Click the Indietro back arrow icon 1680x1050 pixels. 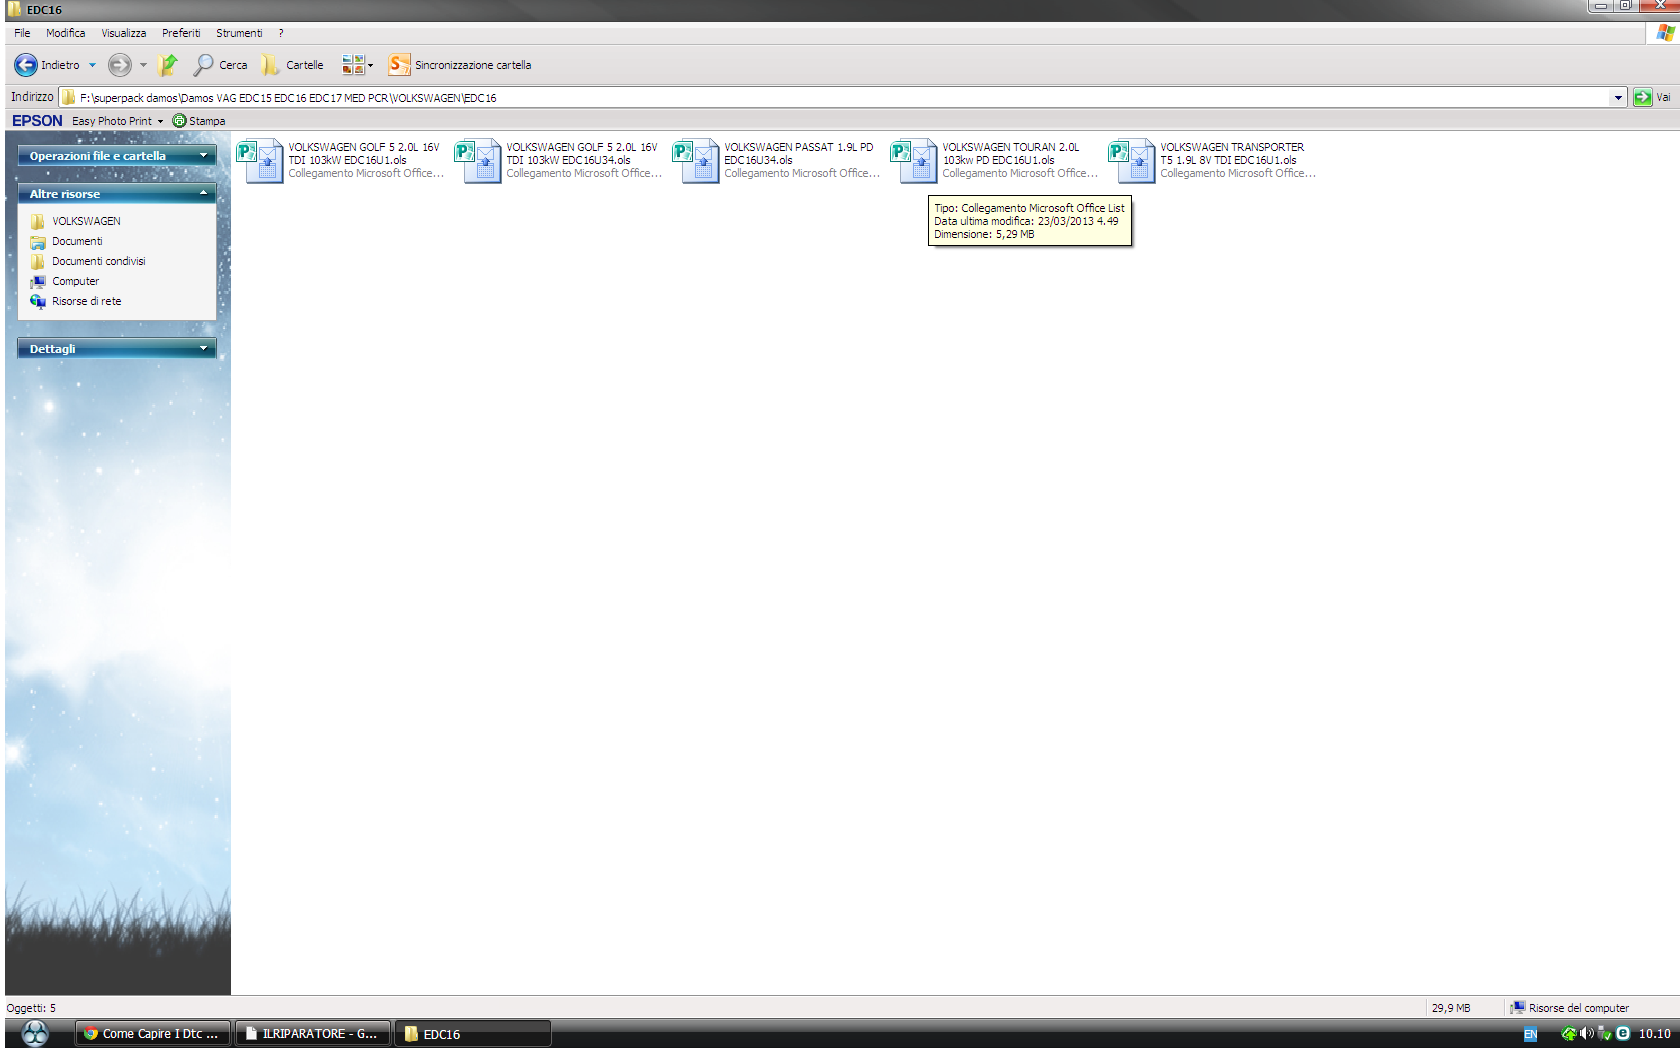click(26, 65)
